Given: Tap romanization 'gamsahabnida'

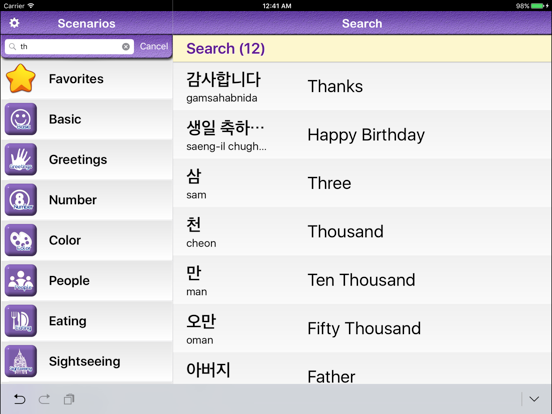Looking at the screenshot, I should (x=222, y=98).
